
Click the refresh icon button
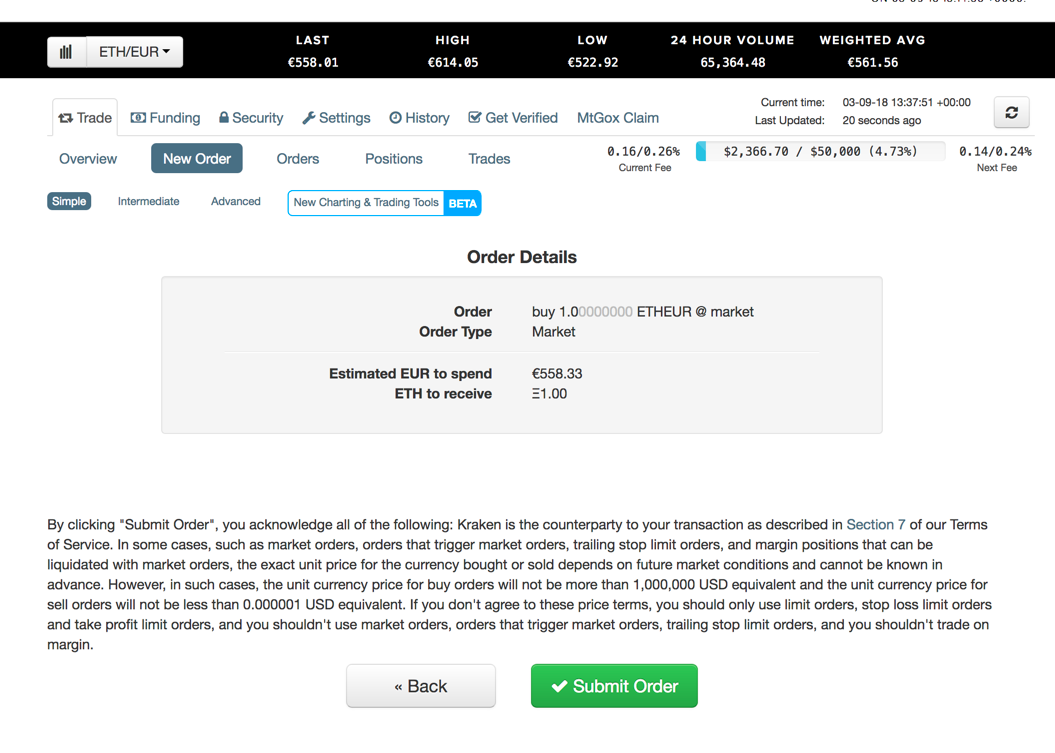click(1011, 112)
